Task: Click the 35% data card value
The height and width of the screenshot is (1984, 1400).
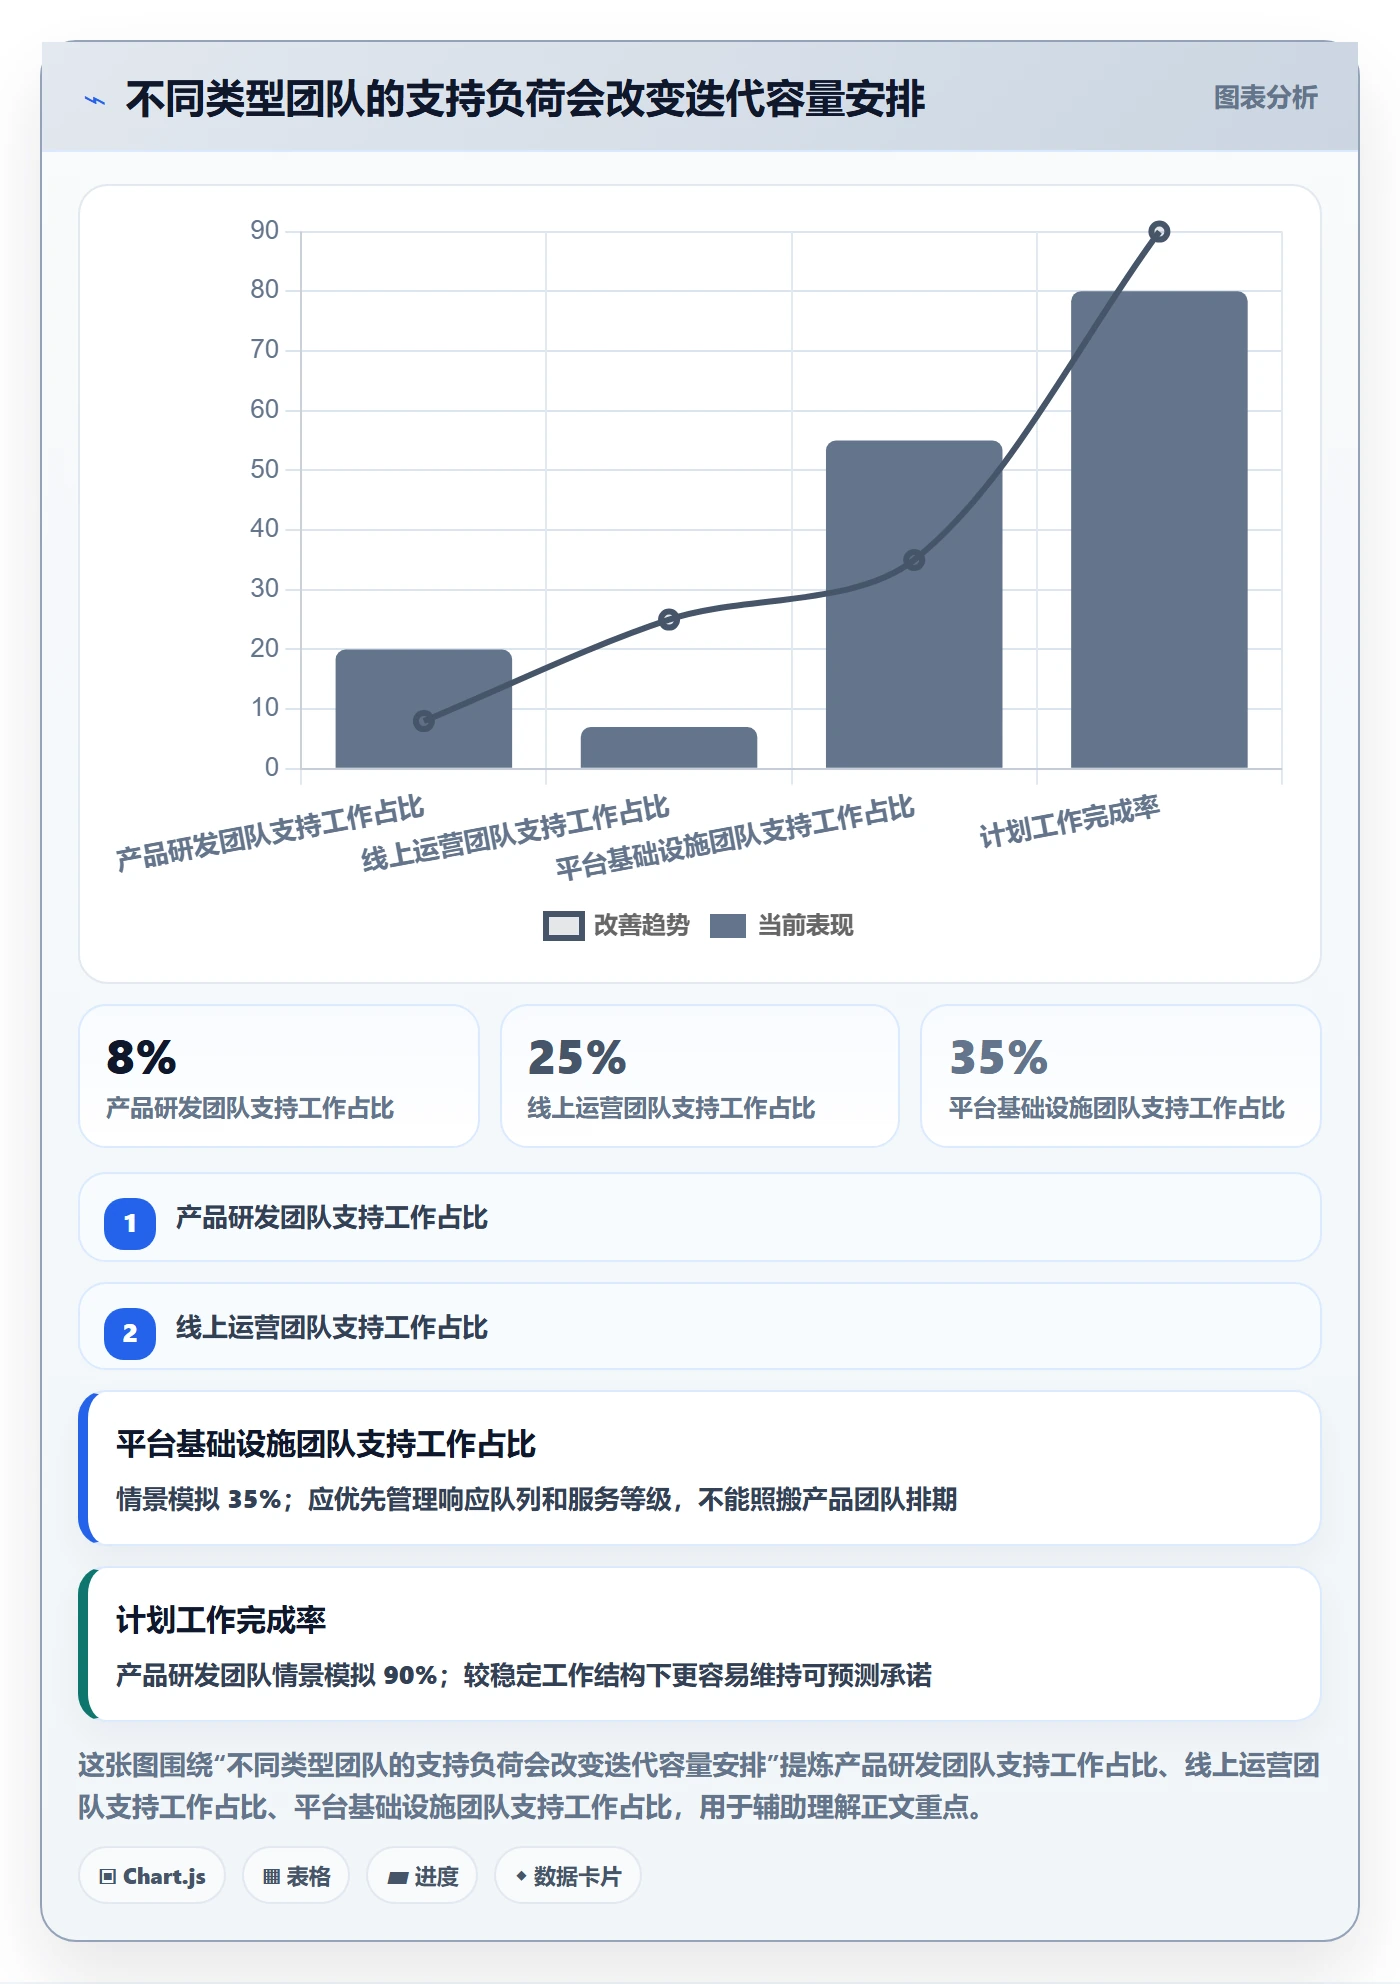Action: [998, 1058]
